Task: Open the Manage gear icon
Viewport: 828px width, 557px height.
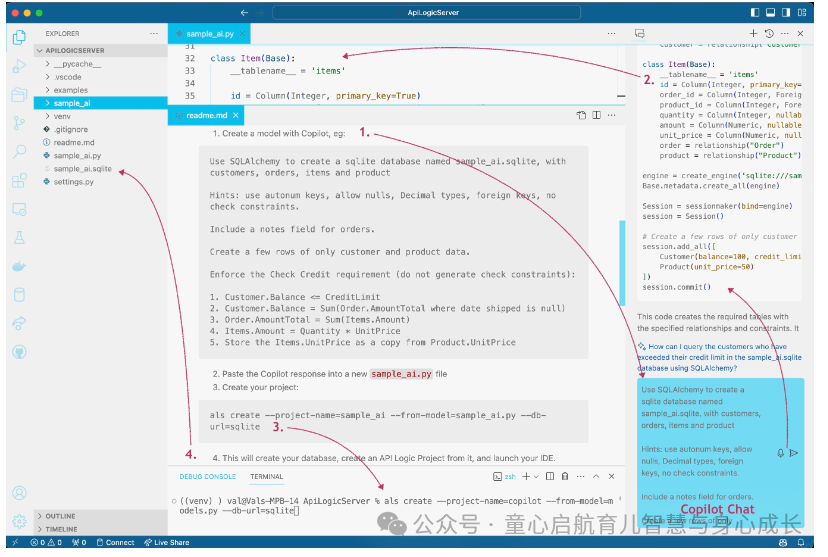Action: click(20, 521)
